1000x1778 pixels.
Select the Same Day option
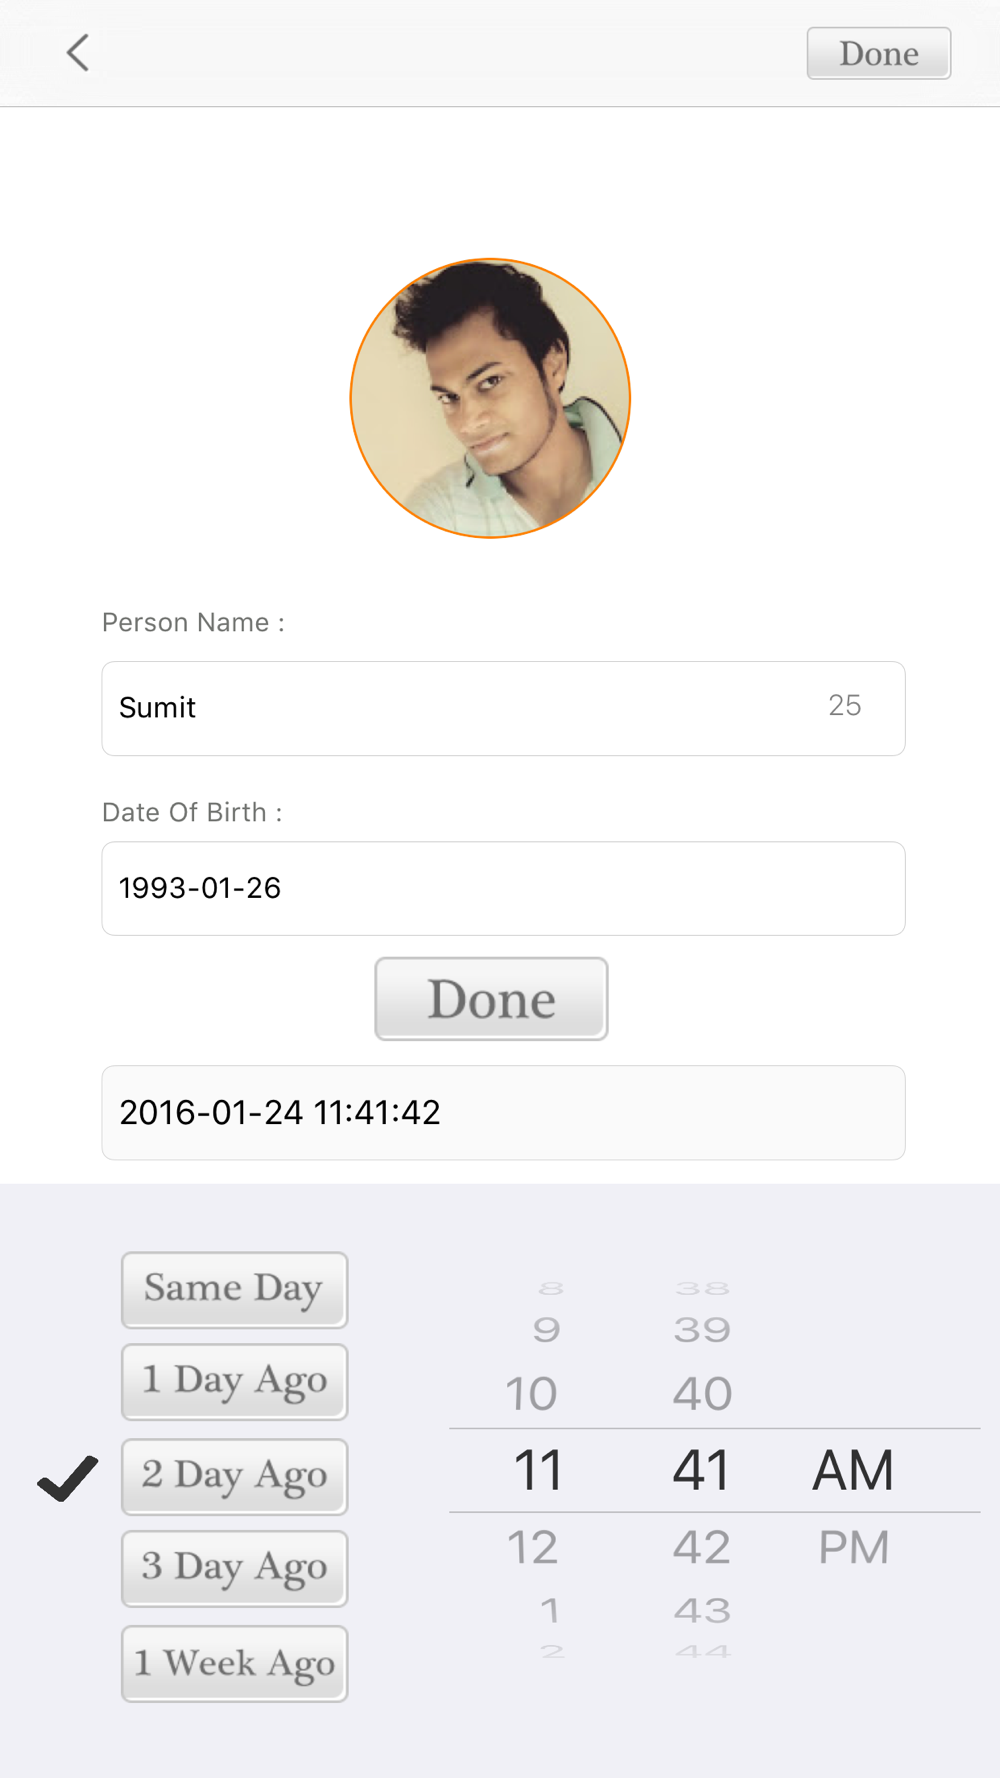pyautogui.click(x=234, y=1289)
